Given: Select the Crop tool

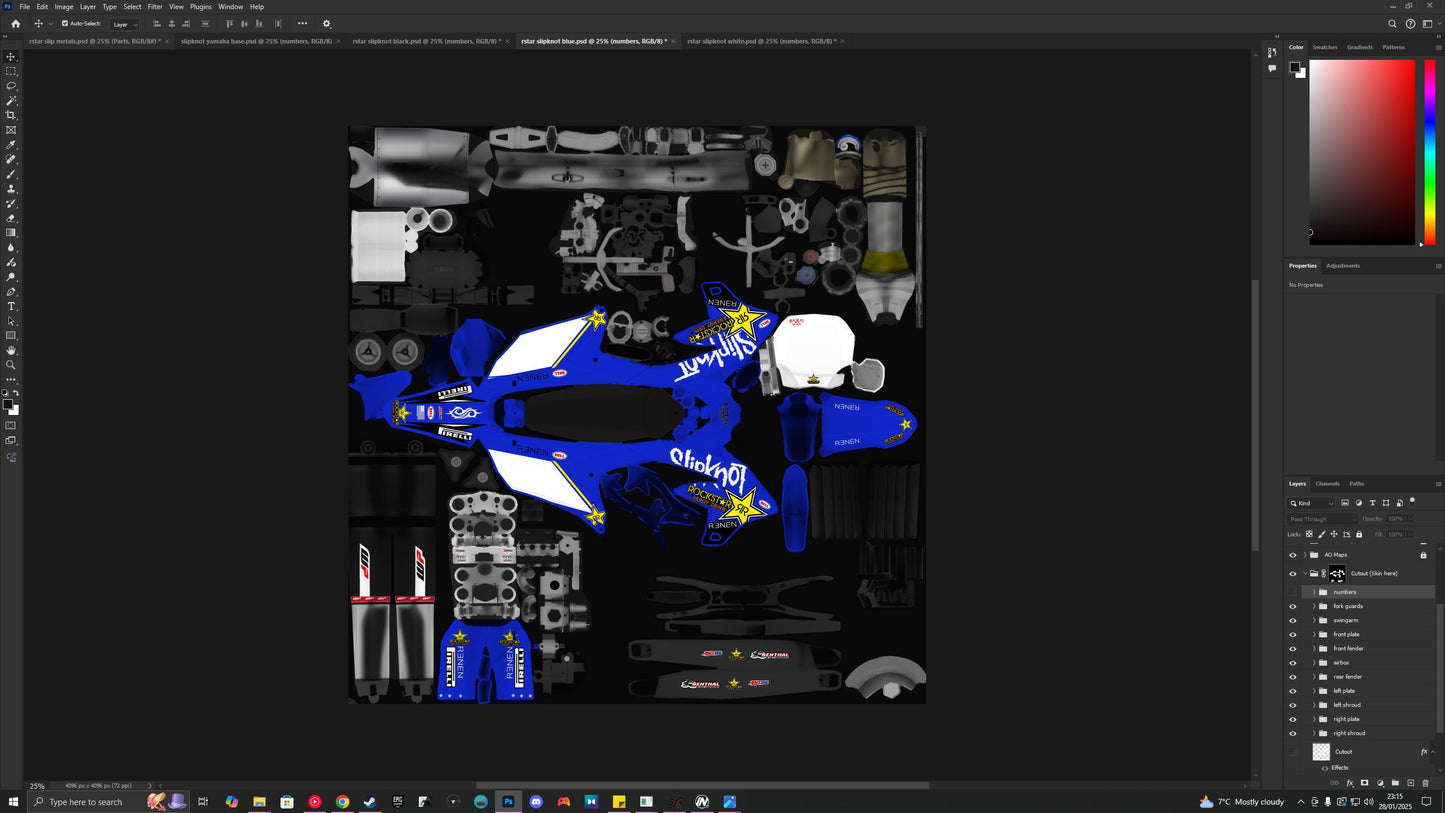Looking at the screenshot, I should tap(11, 115).
